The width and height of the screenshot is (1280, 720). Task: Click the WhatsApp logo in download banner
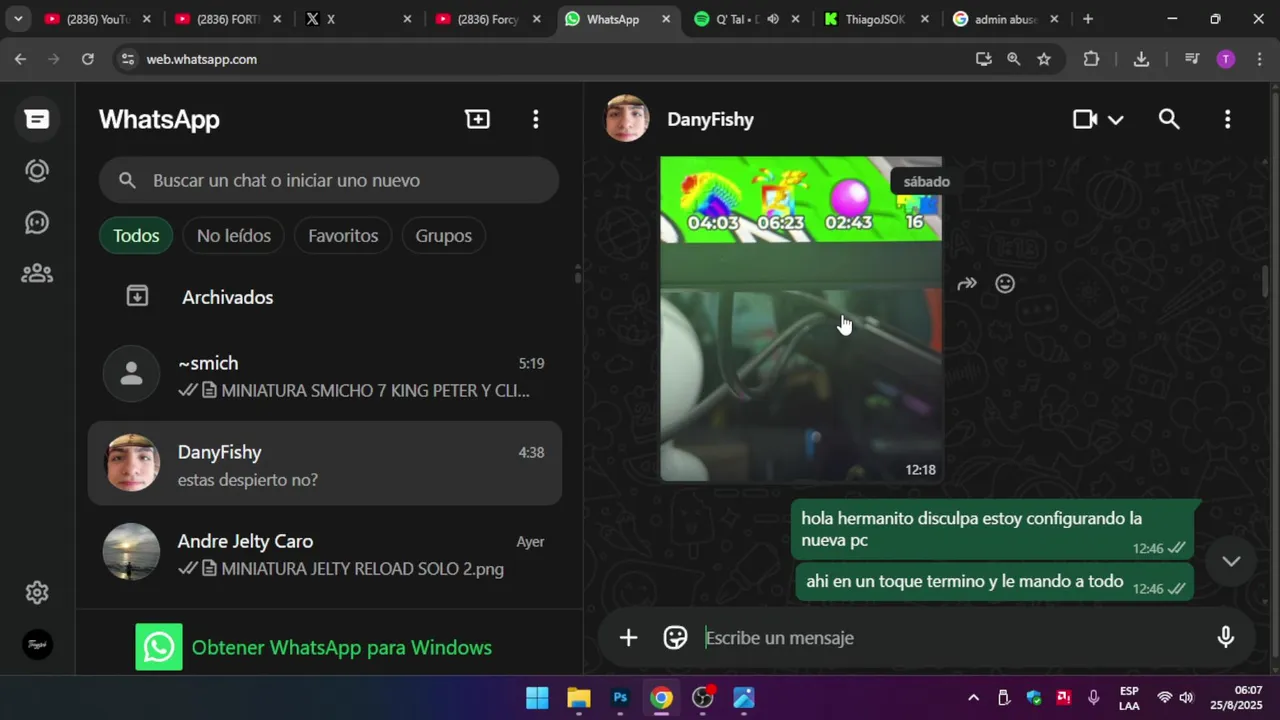coord(159,647)
